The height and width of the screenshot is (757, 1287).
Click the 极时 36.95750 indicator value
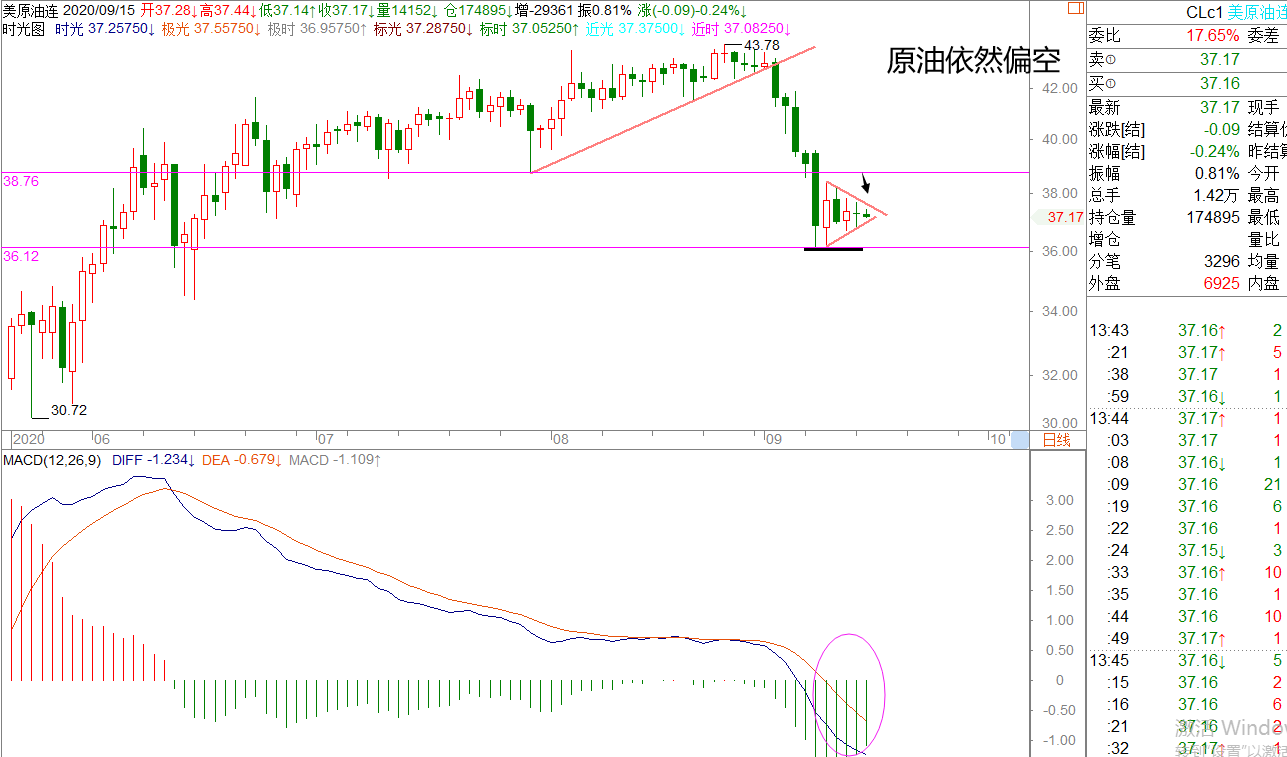click(x=319, y=29)
